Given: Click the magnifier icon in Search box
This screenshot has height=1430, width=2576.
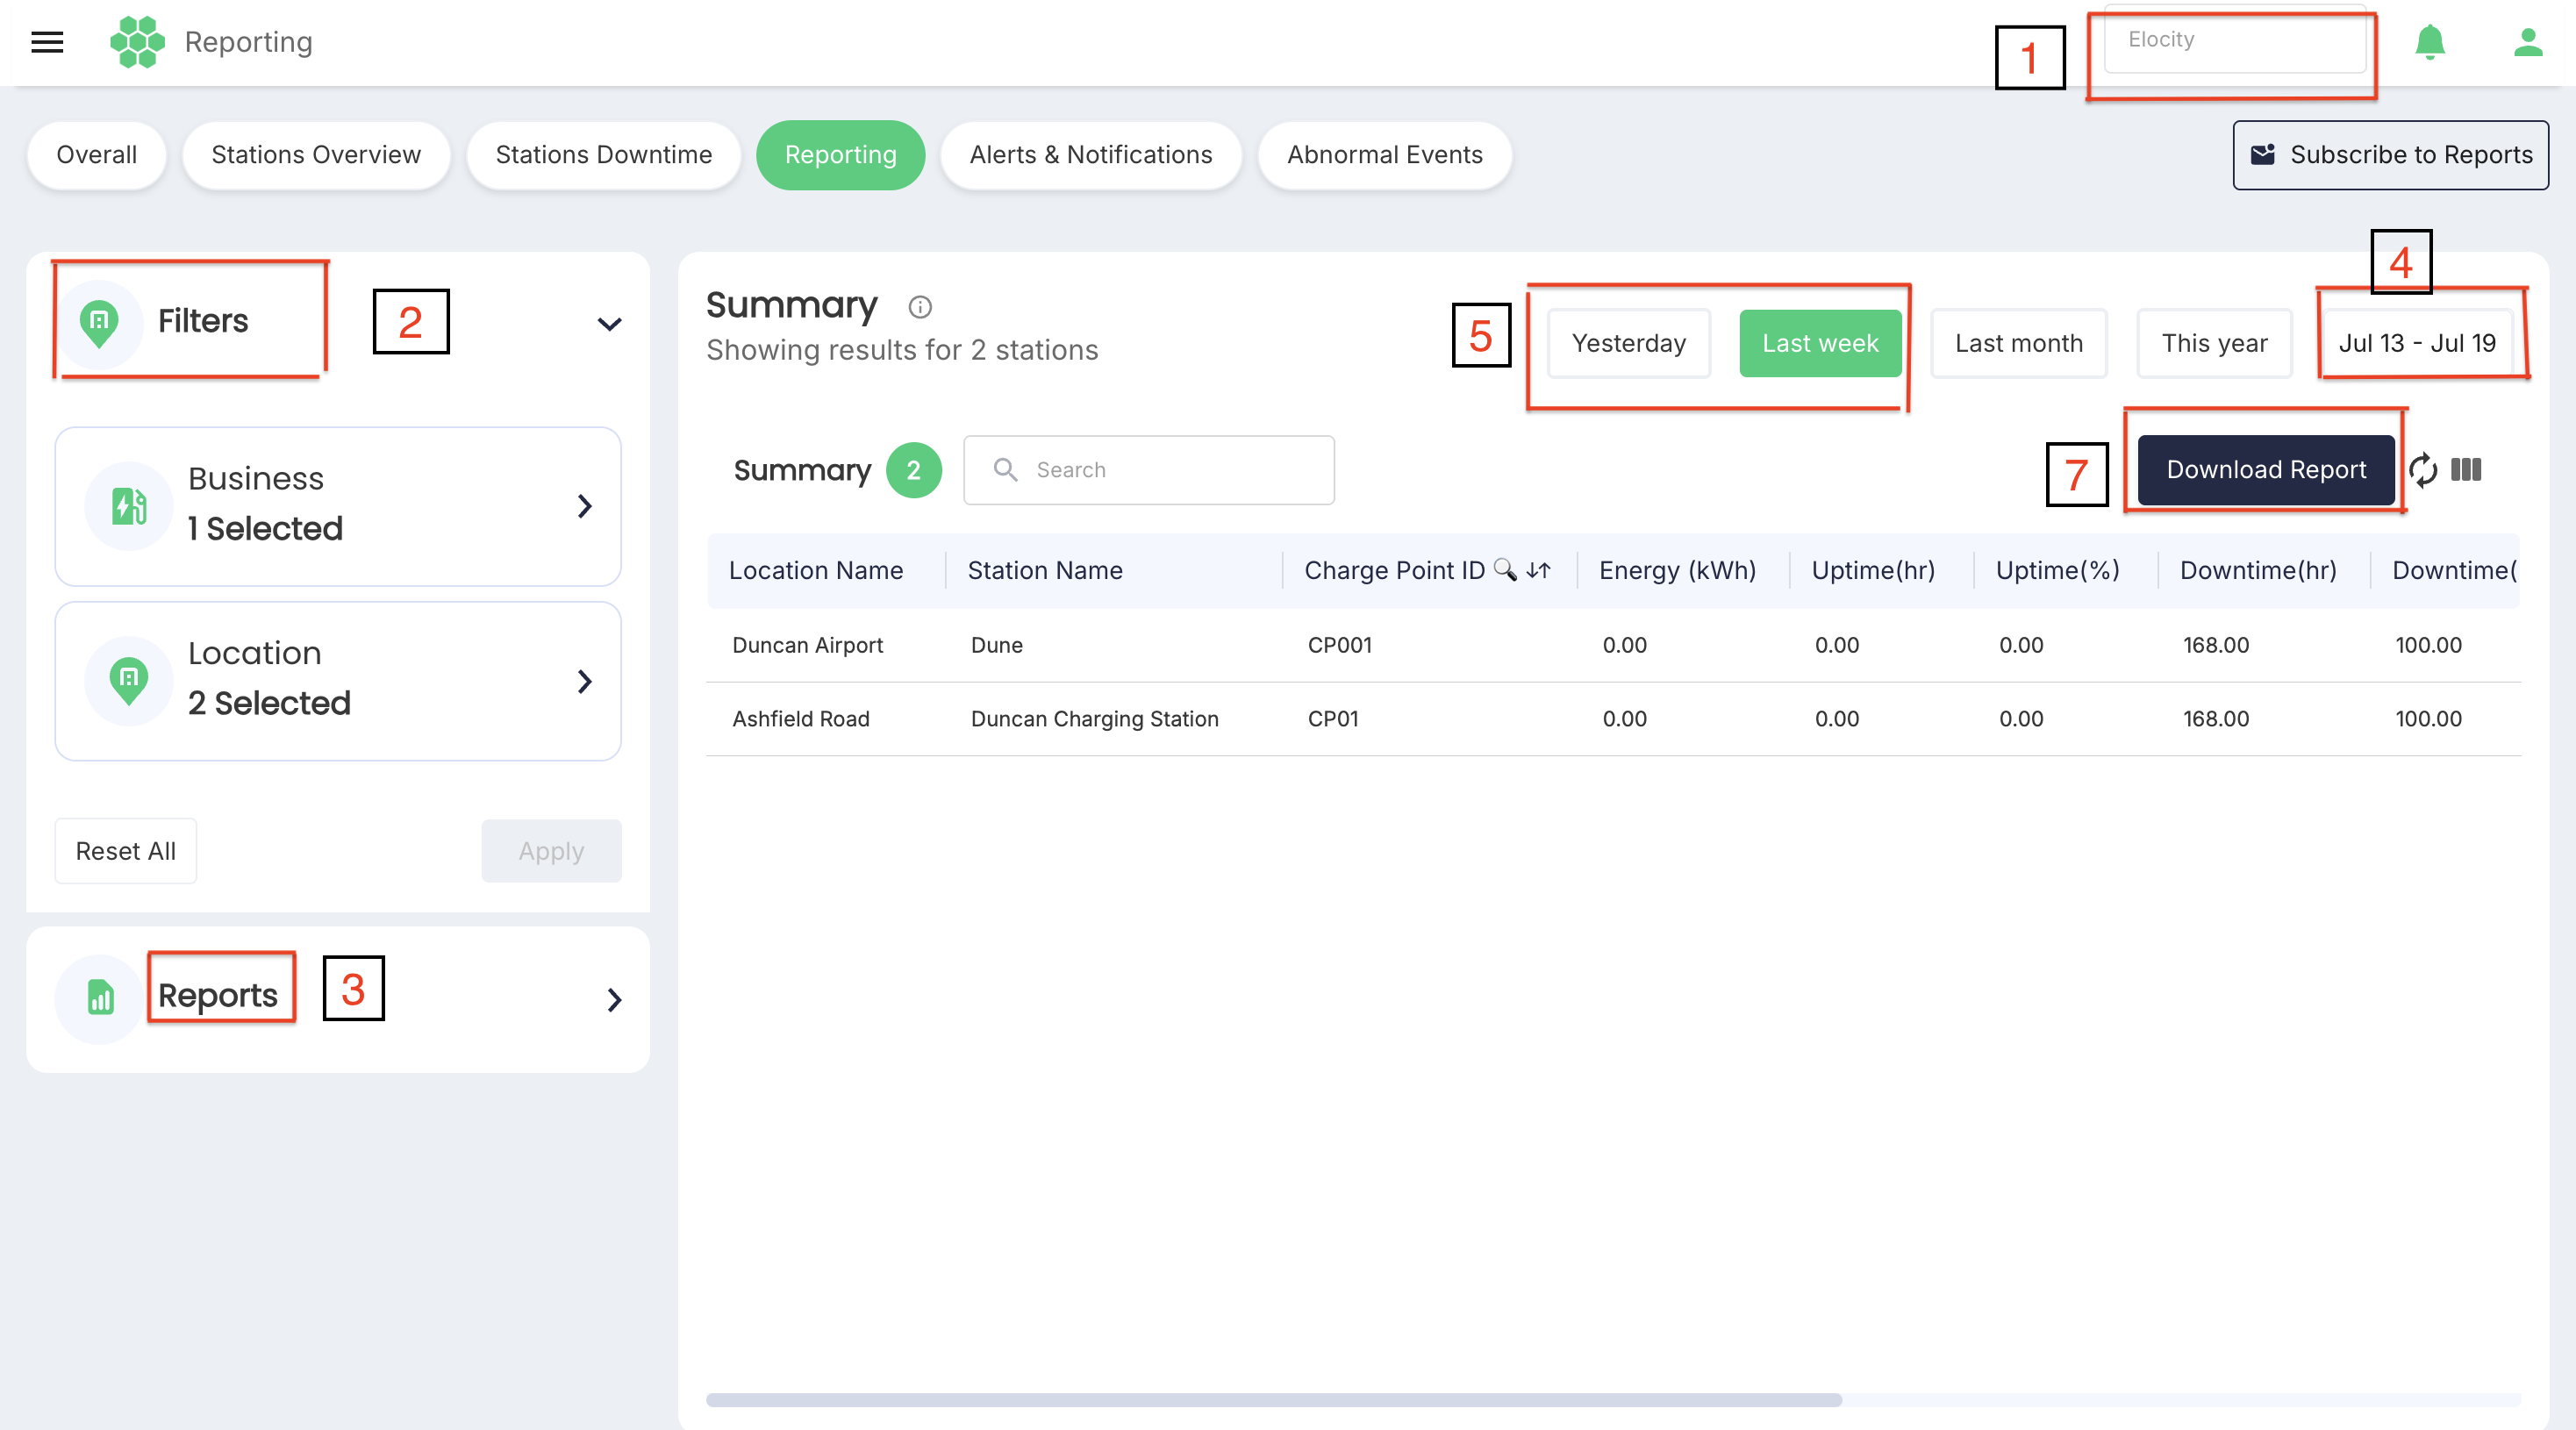Looking at the screenshot, I should [x=1005, y=470].
